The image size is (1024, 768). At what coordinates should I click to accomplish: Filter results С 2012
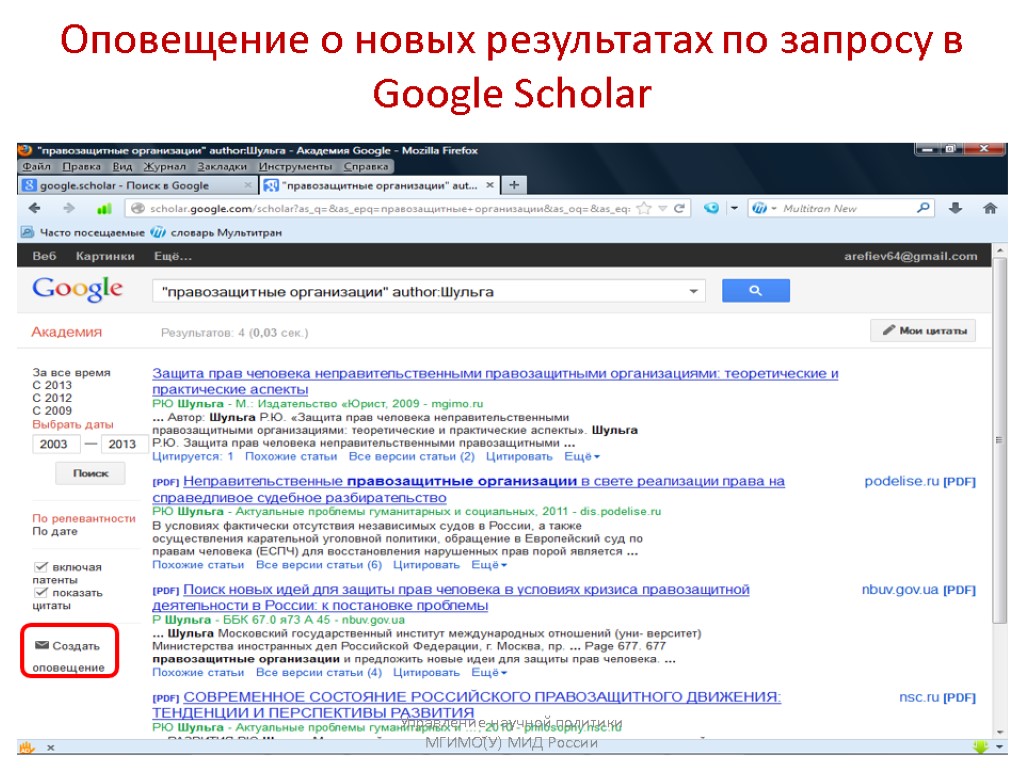[52, 398]
